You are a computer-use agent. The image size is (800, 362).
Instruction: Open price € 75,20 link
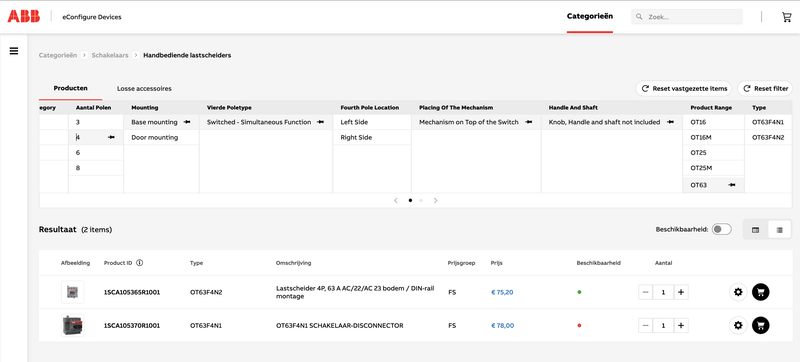click(502, 293)
